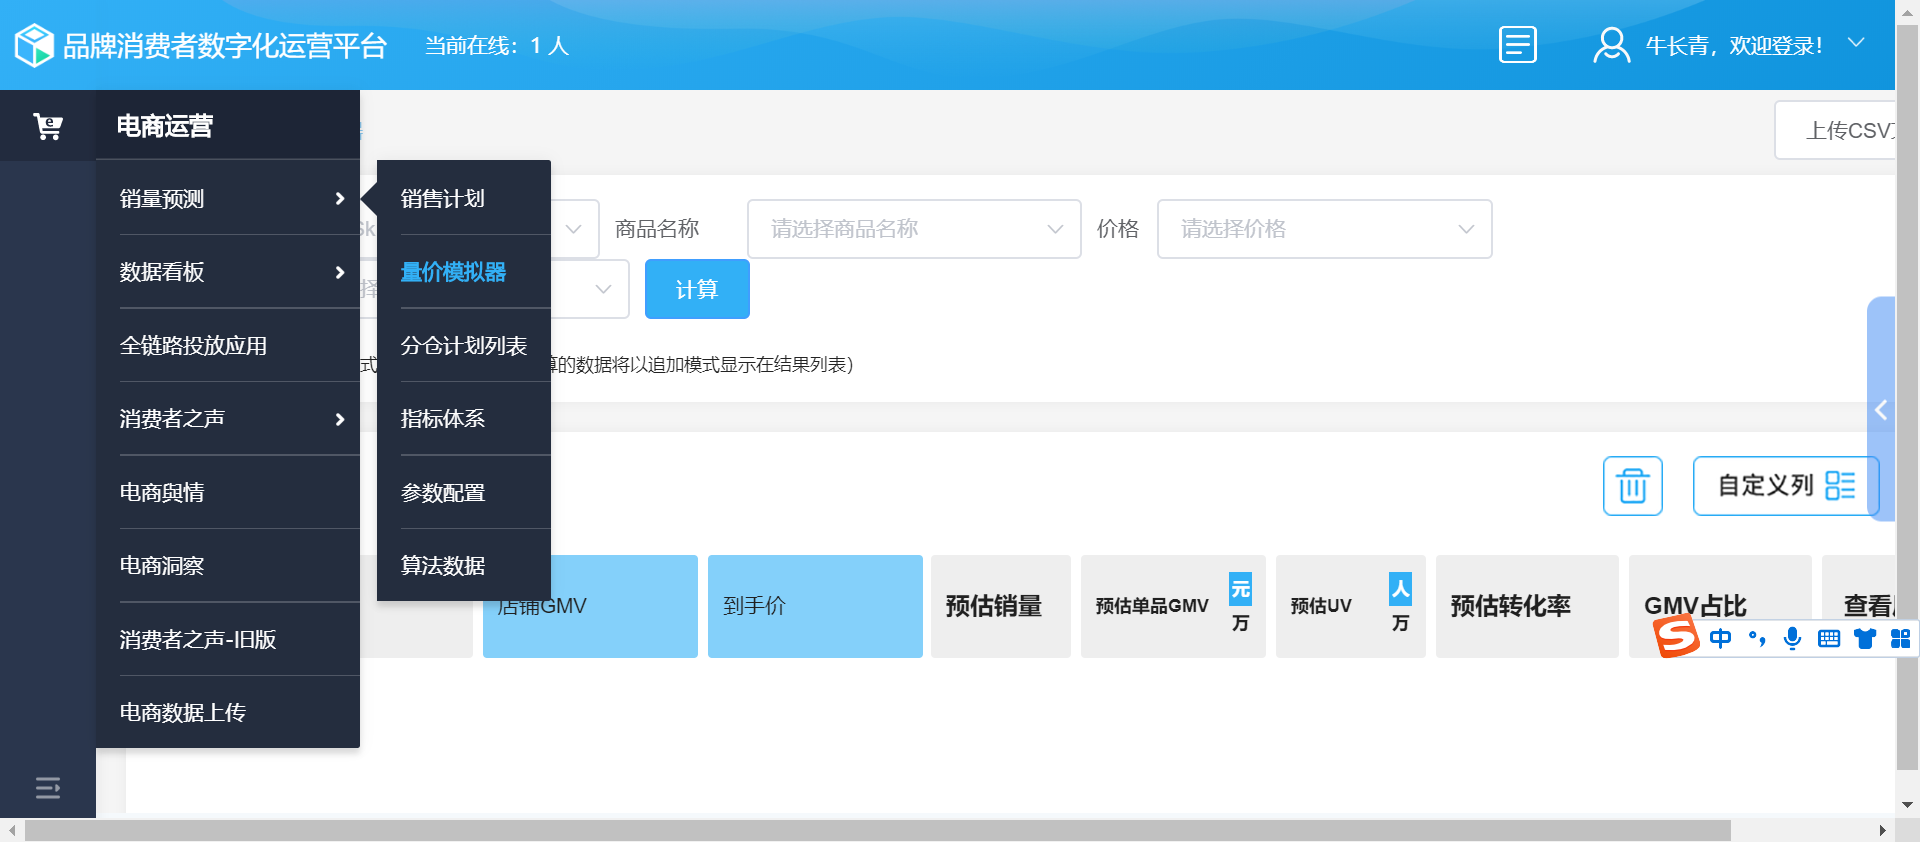Click the 预估销量 column header
This screenshot has width=1920, height=842.
click(x=1000, y=606)
